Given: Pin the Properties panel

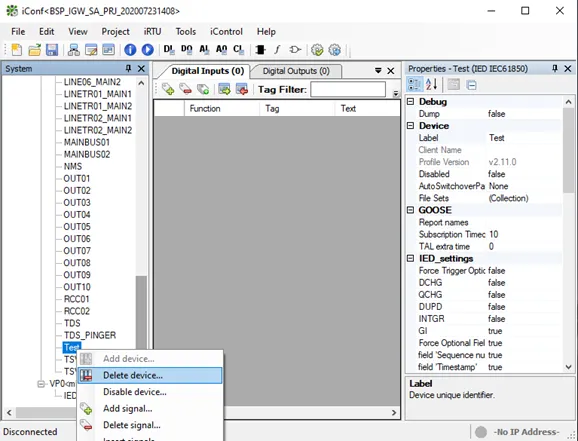Looking at the screenshot, I should (x=555, y=68).
